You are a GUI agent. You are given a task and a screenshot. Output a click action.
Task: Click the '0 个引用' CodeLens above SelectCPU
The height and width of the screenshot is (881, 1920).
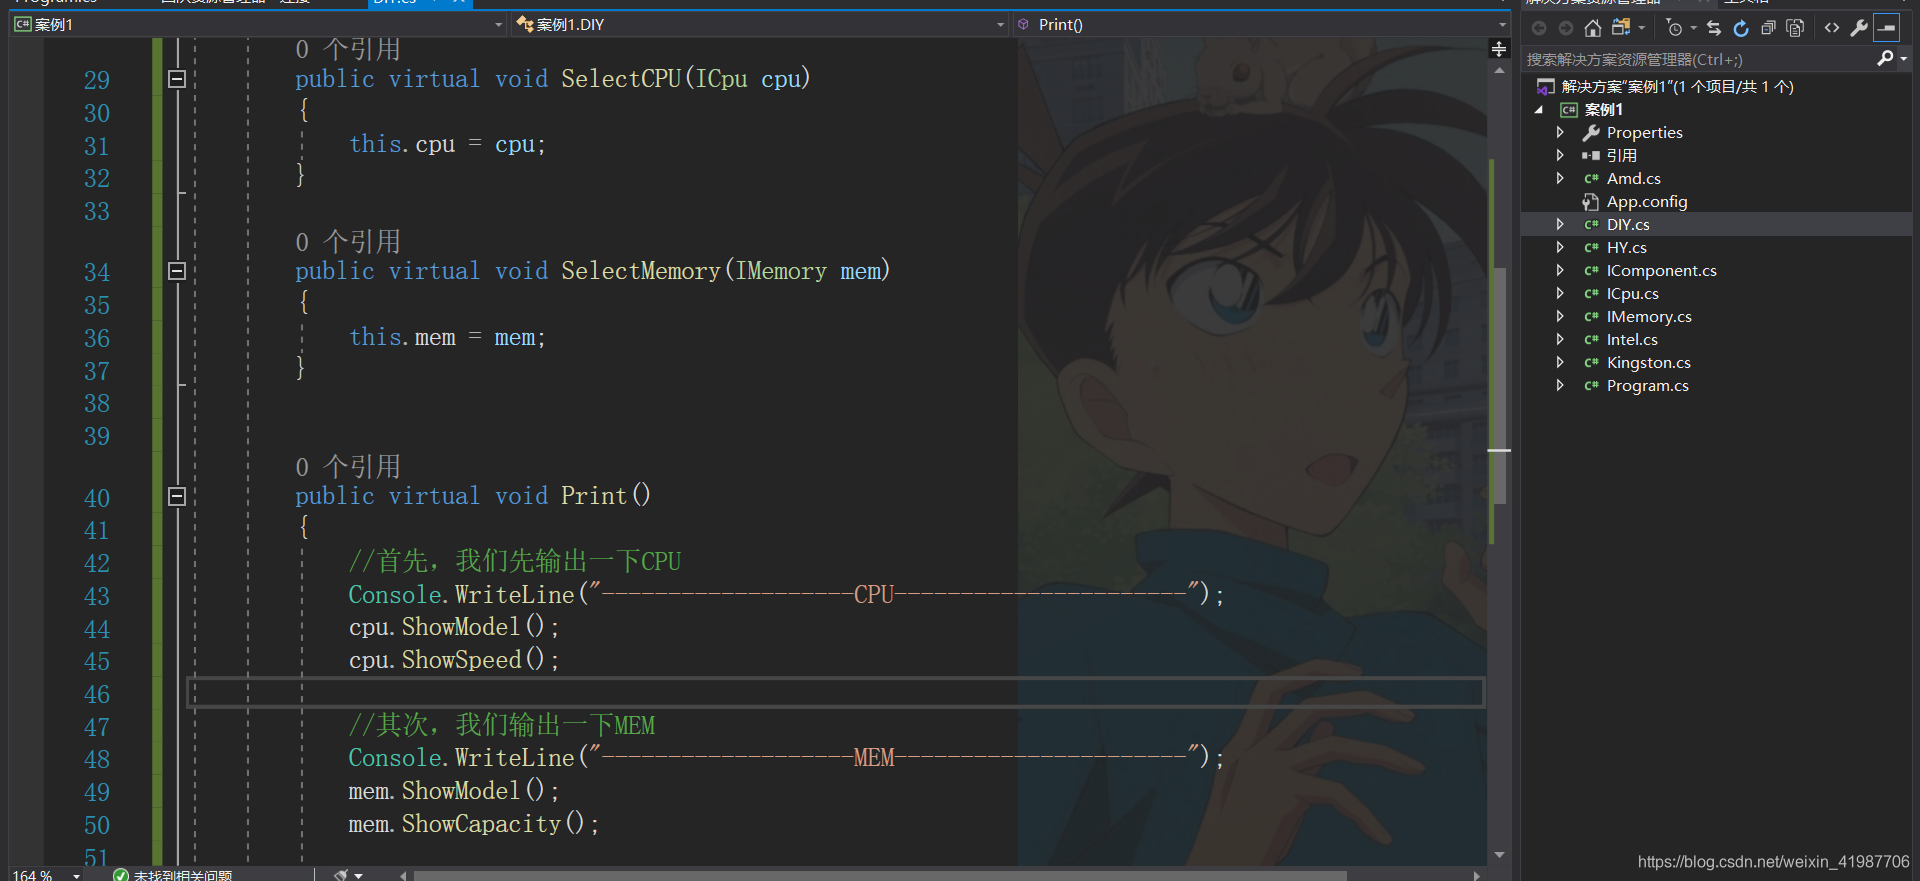pyautogui.click(x=348, y=48)
